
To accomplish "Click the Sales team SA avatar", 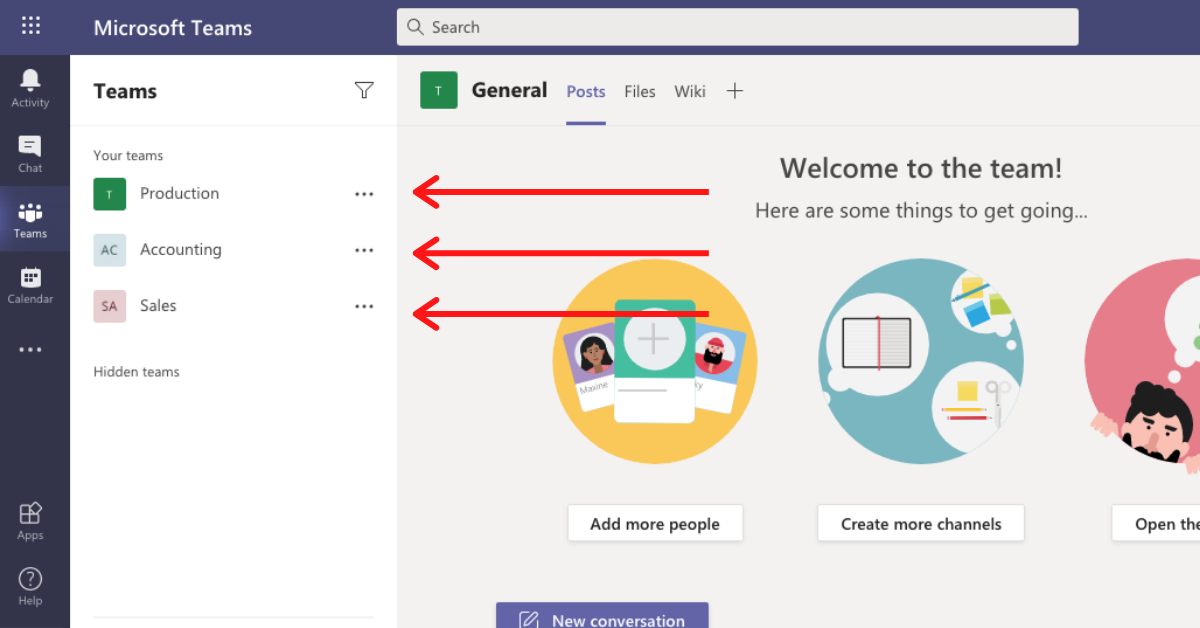I will (x=110, y=306).
